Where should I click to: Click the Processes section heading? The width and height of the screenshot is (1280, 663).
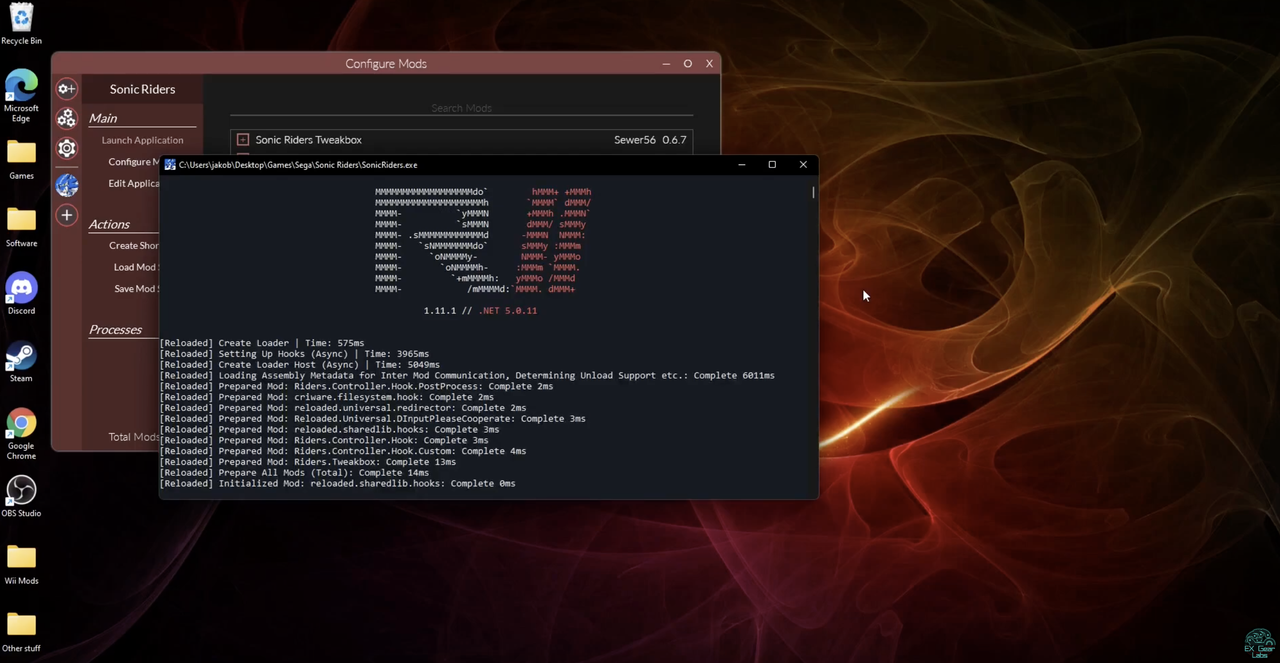(x=115, y=330)
